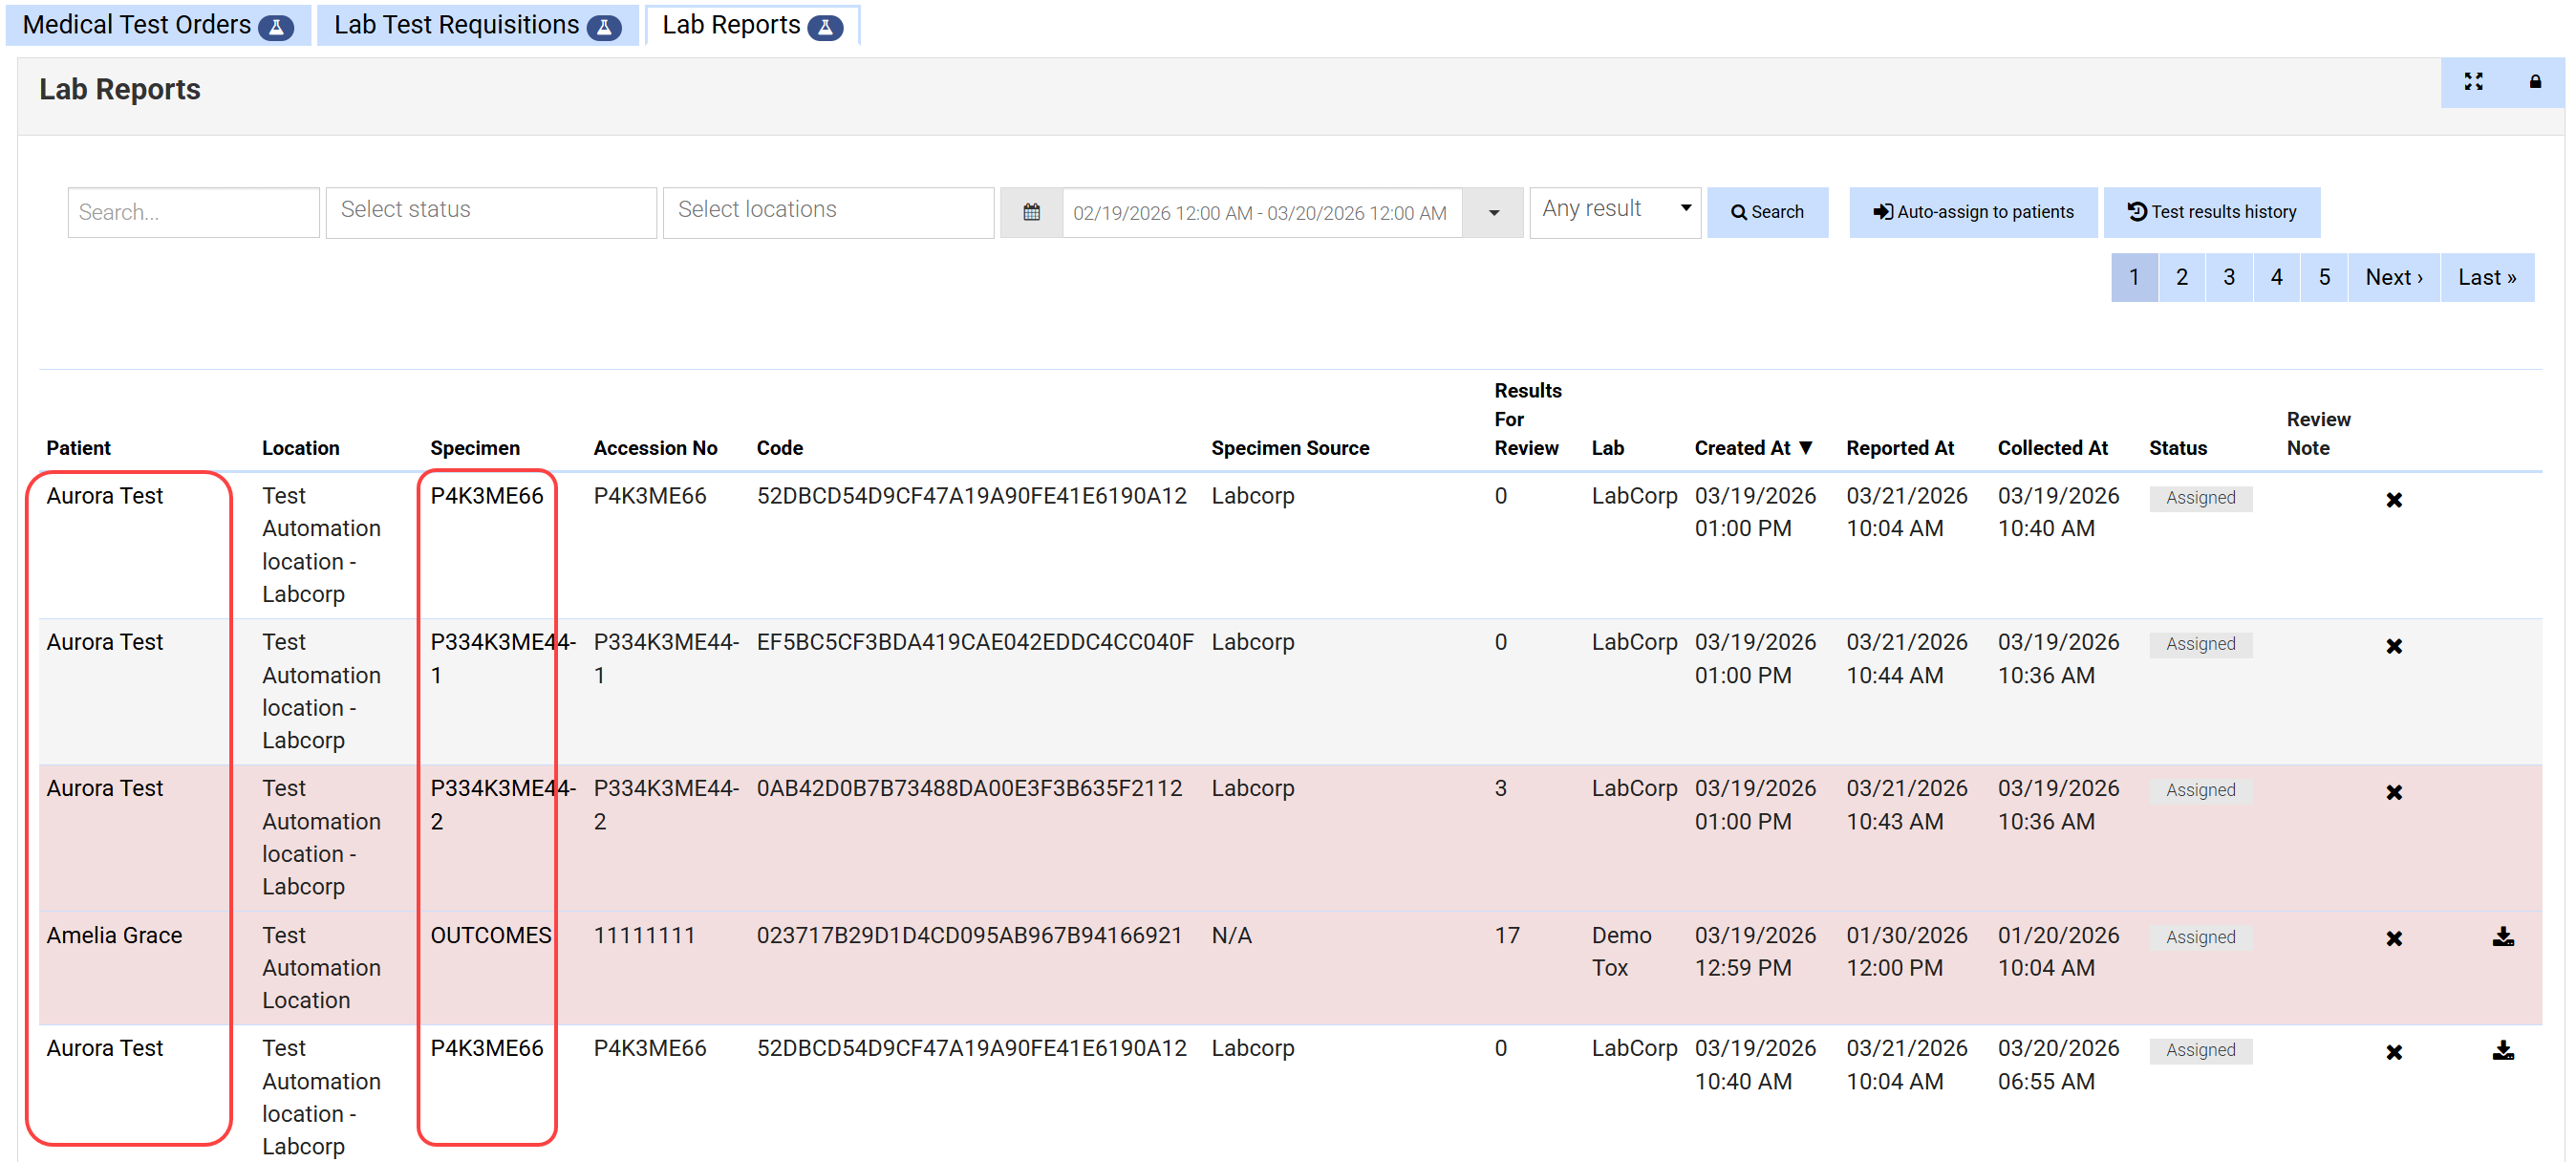Click the Search text input field
The height and width of the screenshot is (1162, 2576).
[x=193, y=212]
